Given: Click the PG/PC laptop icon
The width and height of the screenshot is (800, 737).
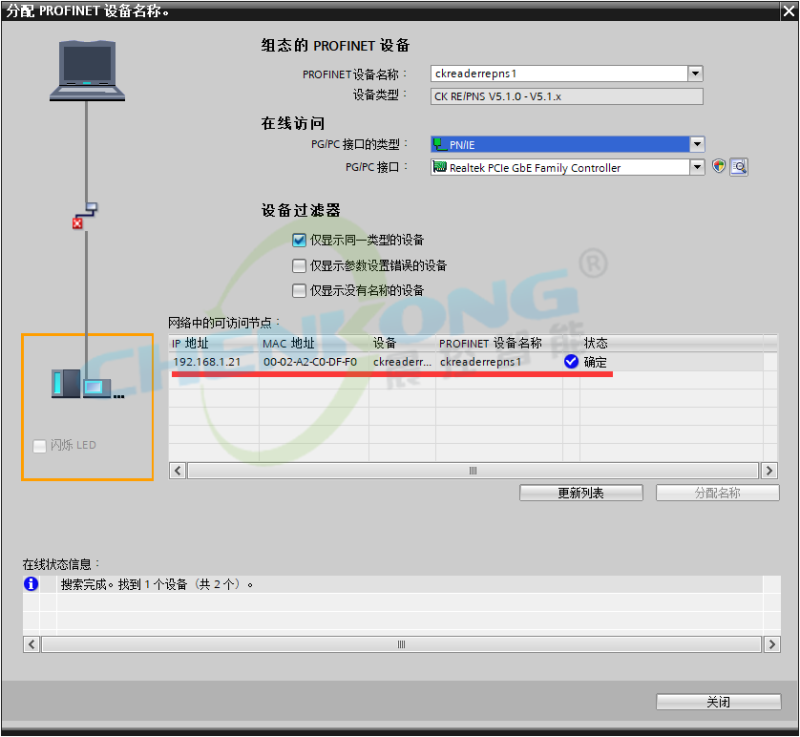Looking at the screenshot, I should coord(88,70).
